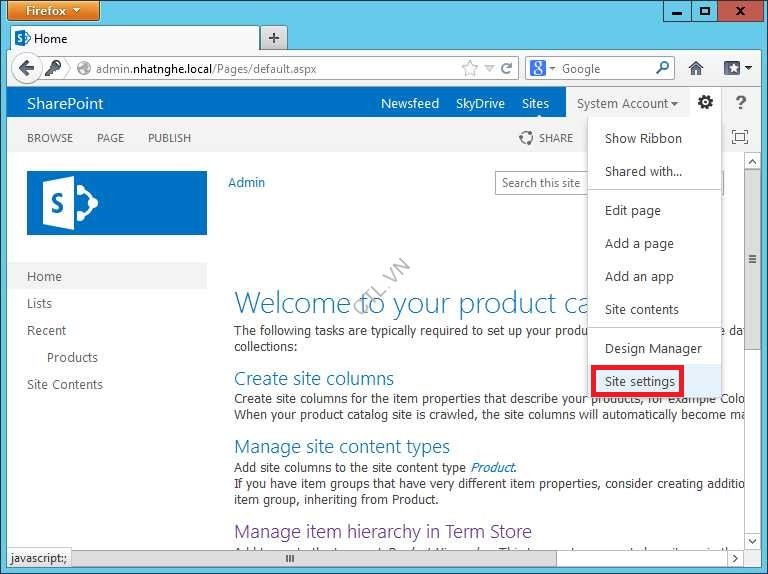This screenshot has width=768, height=574.
Task: Reload the page with the refresh icon
Action: [507, 69]
